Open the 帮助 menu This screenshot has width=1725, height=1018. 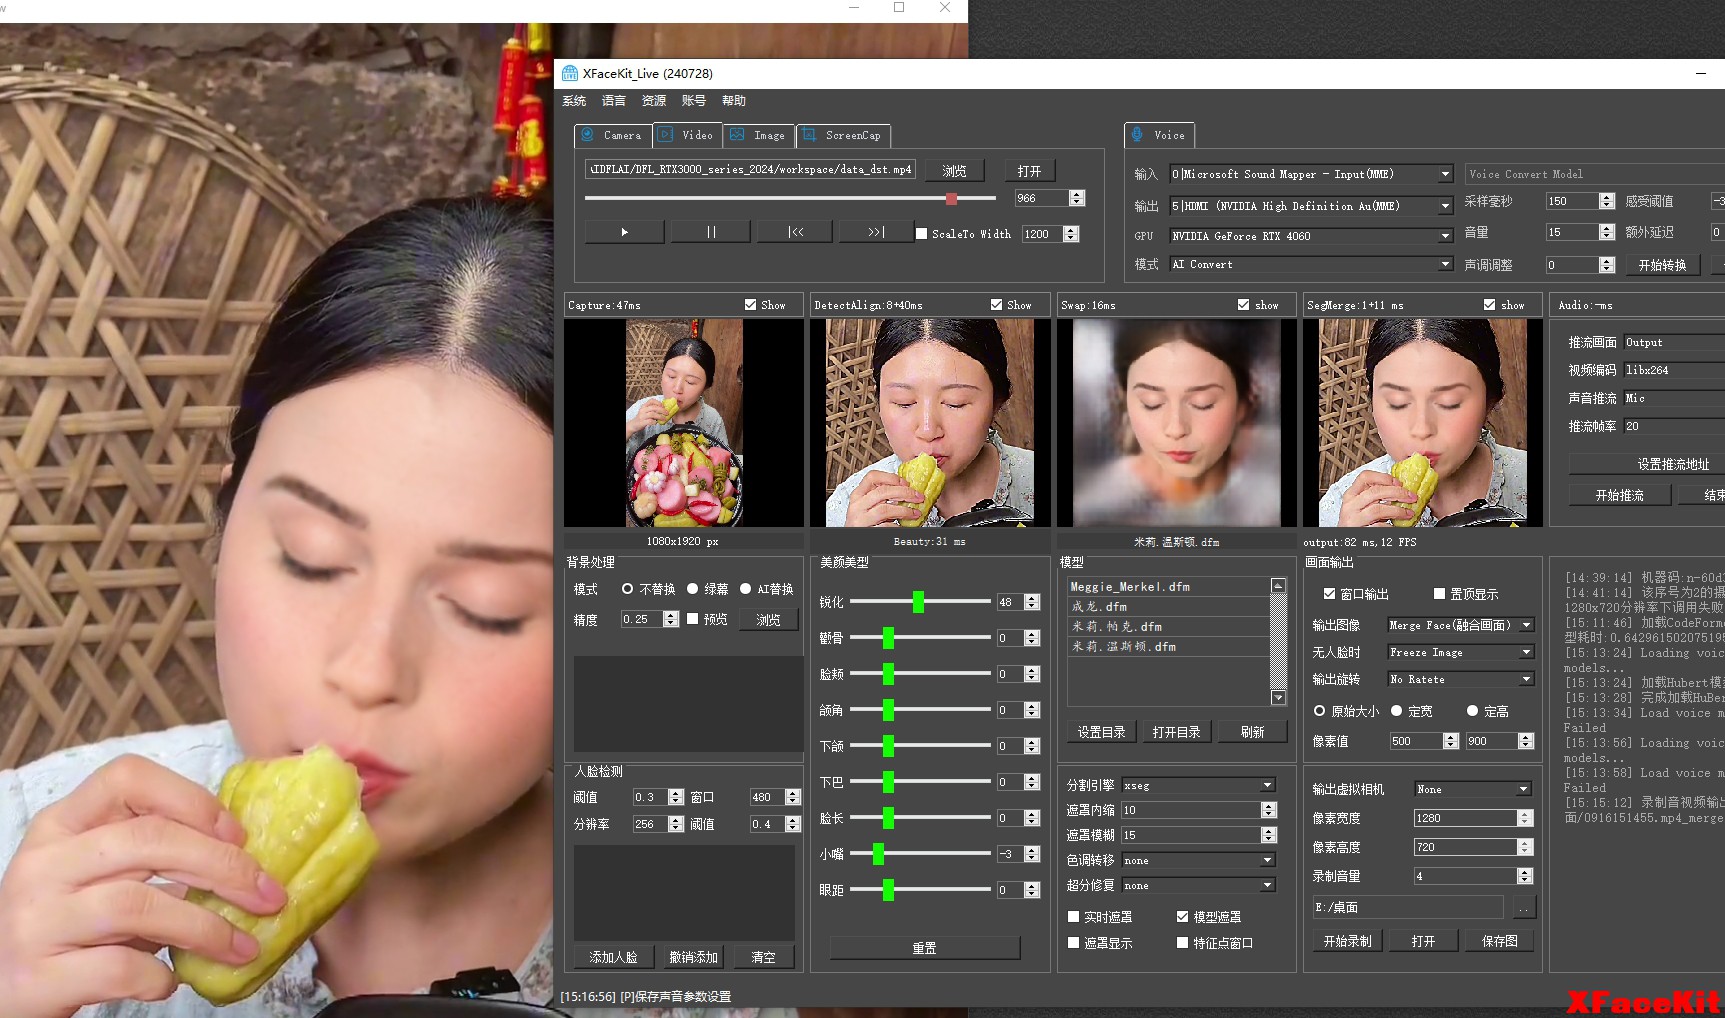pos(734,101)
